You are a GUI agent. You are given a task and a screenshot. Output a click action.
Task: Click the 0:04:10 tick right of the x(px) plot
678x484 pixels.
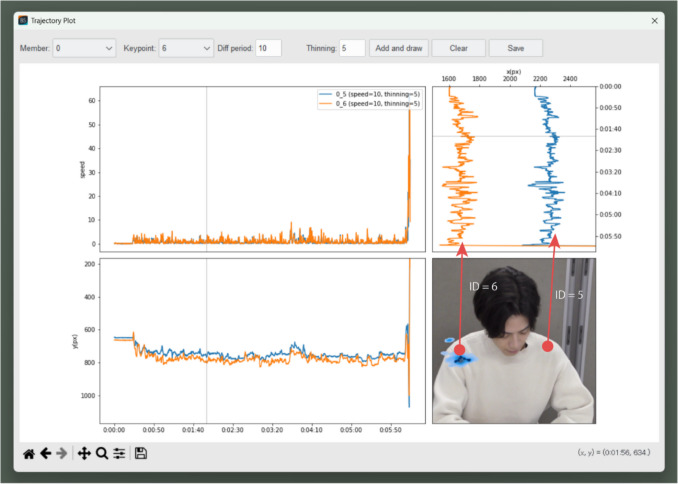611,193
